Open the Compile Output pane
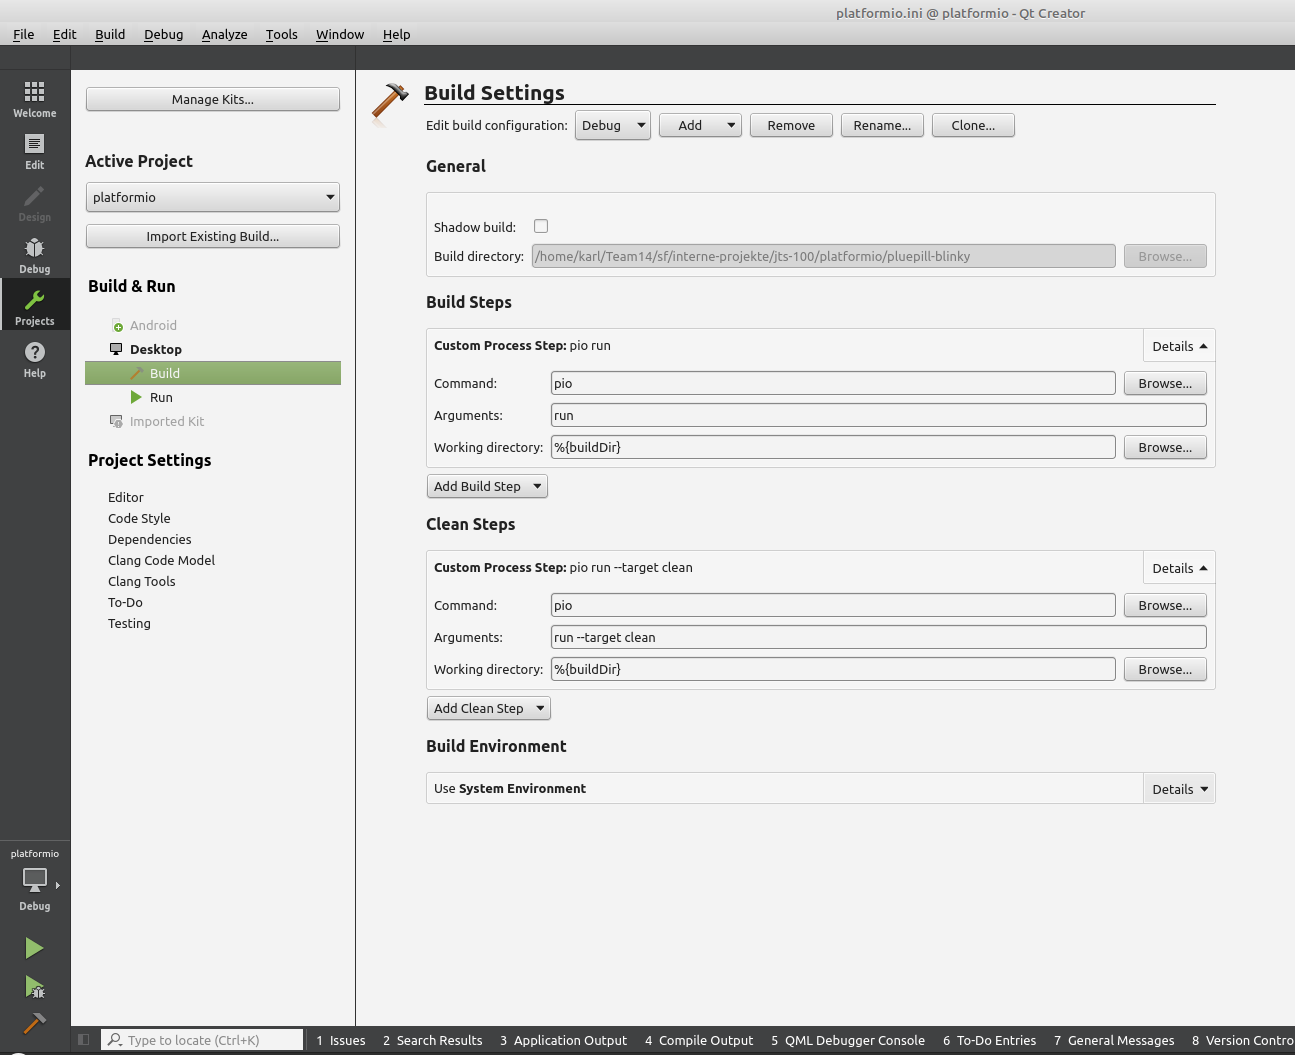Image resolution: width=1295 pixels, height=1055 pixels. [x=699, y=1040]
